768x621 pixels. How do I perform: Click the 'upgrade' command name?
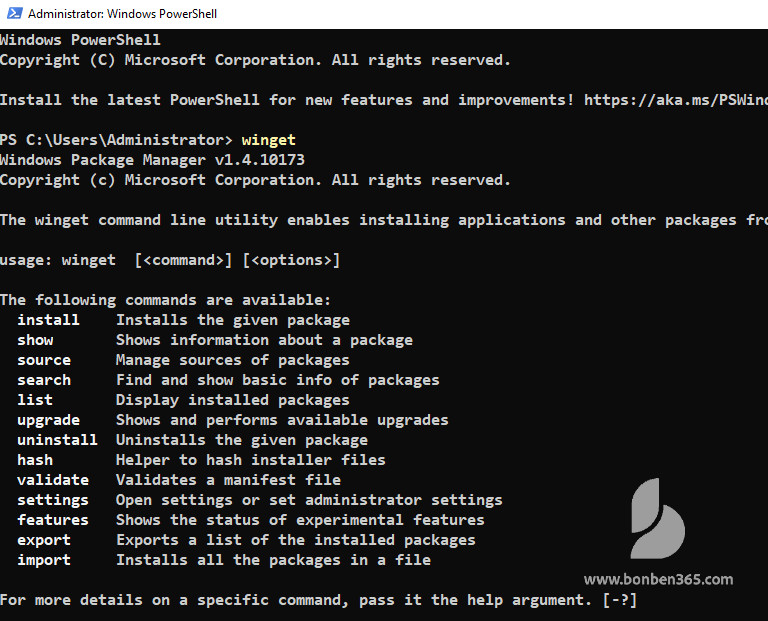pos(48,420)
